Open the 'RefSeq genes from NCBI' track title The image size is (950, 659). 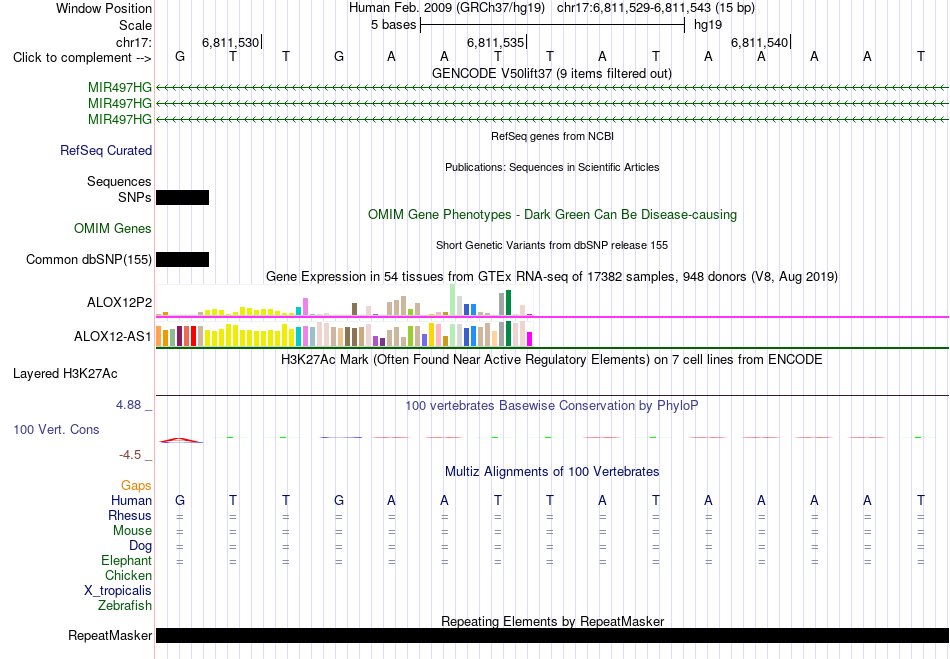pyautogui.click(x=552, y=136)
